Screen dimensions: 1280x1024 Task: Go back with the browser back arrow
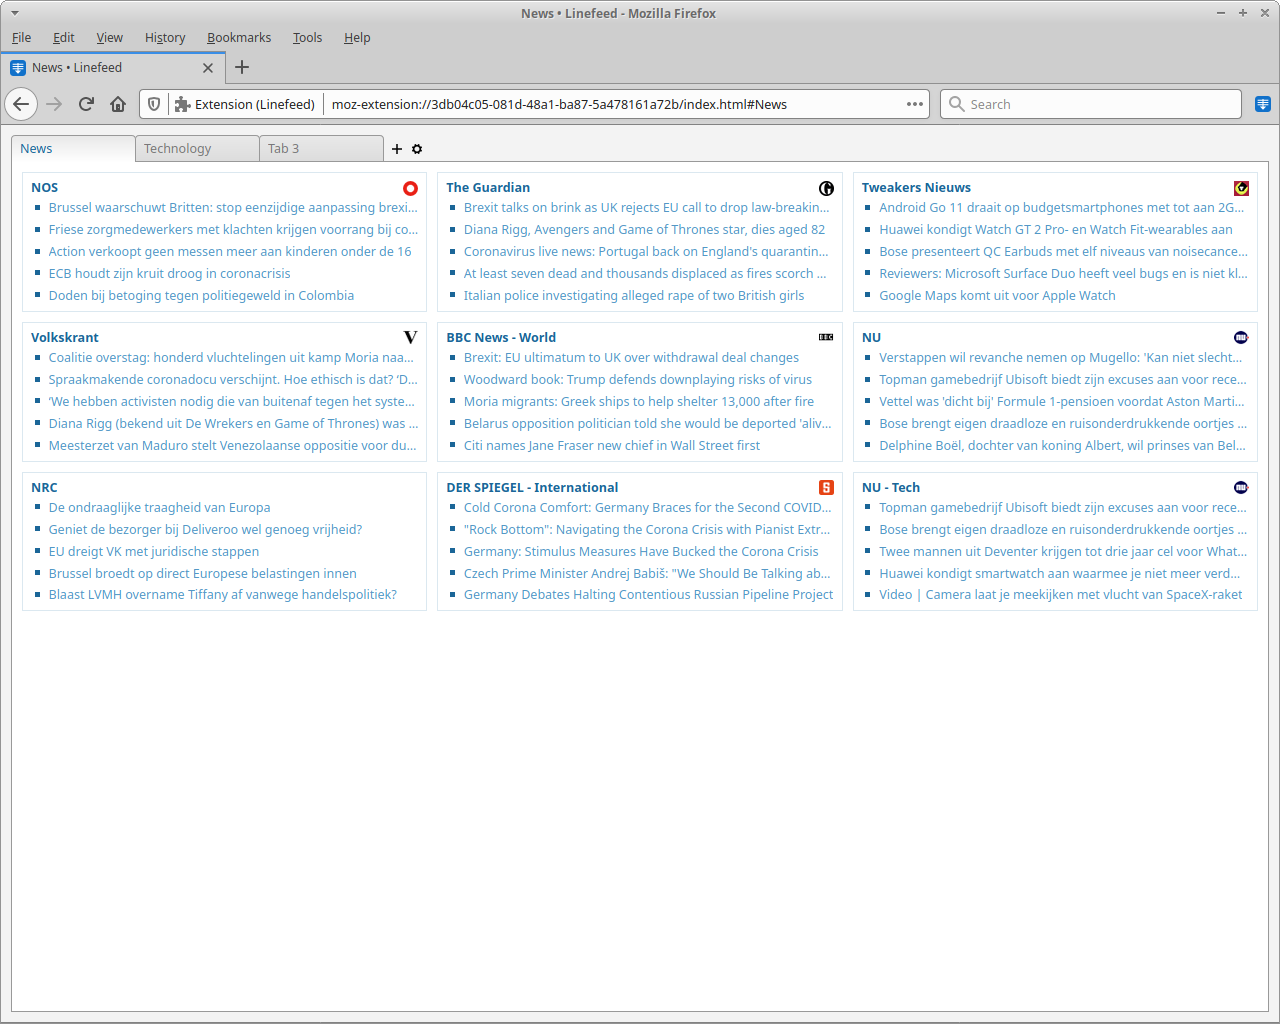pyautogui.click(x=21, y=104)
